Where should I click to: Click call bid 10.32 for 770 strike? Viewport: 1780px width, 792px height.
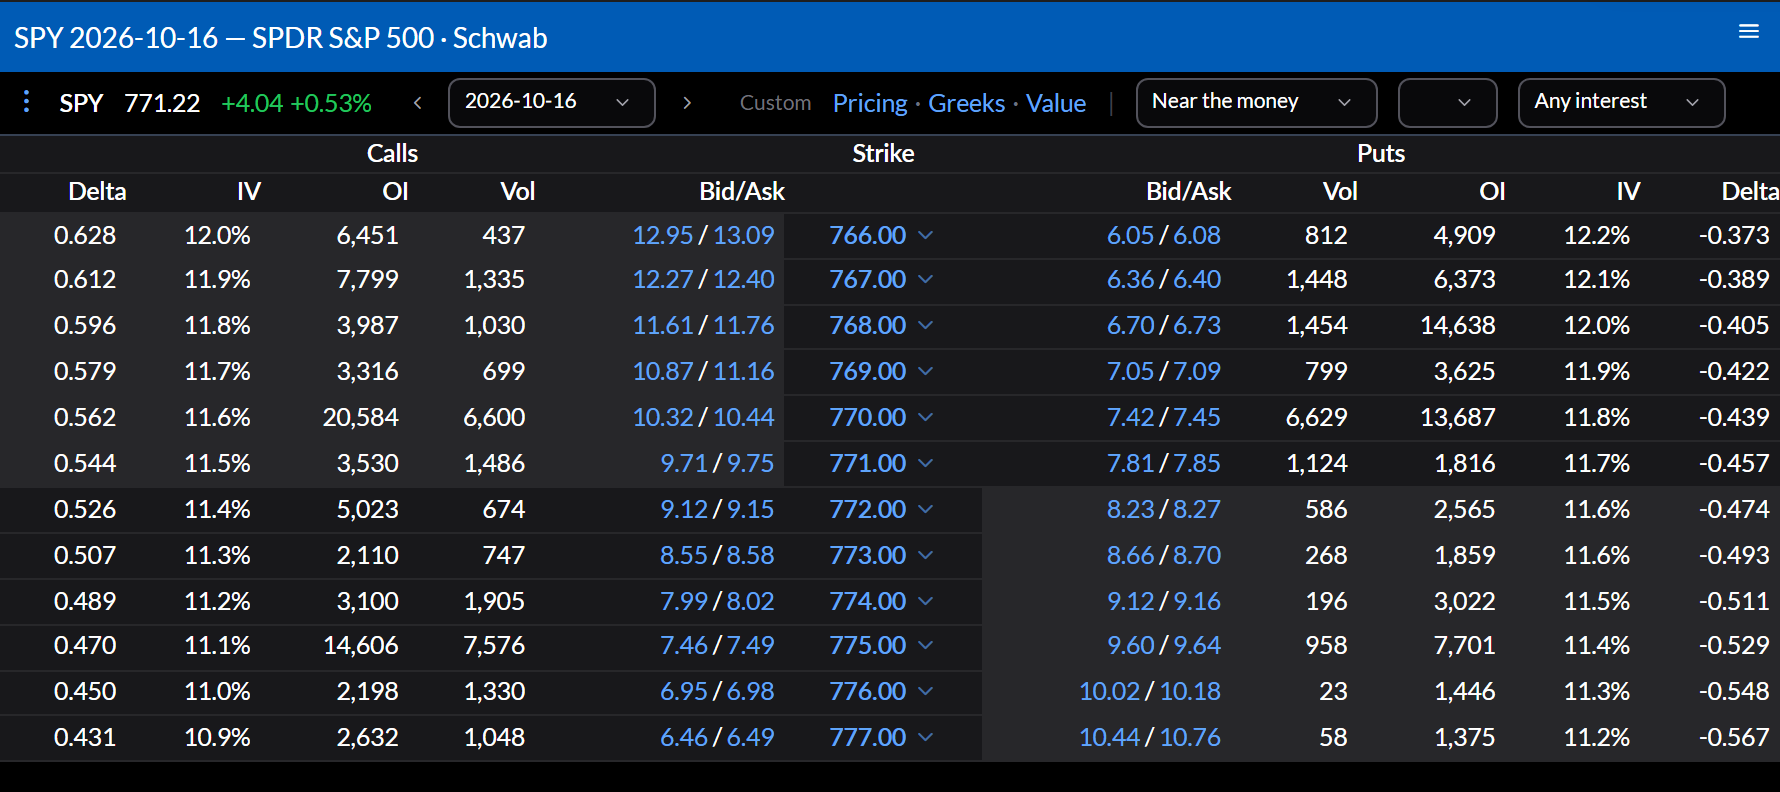[x=663, y=417]
